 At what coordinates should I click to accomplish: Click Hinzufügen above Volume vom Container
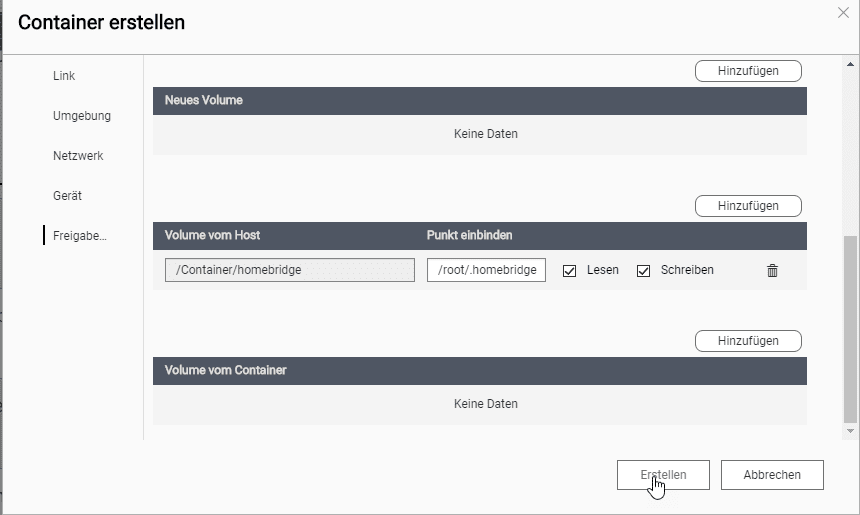748,341
